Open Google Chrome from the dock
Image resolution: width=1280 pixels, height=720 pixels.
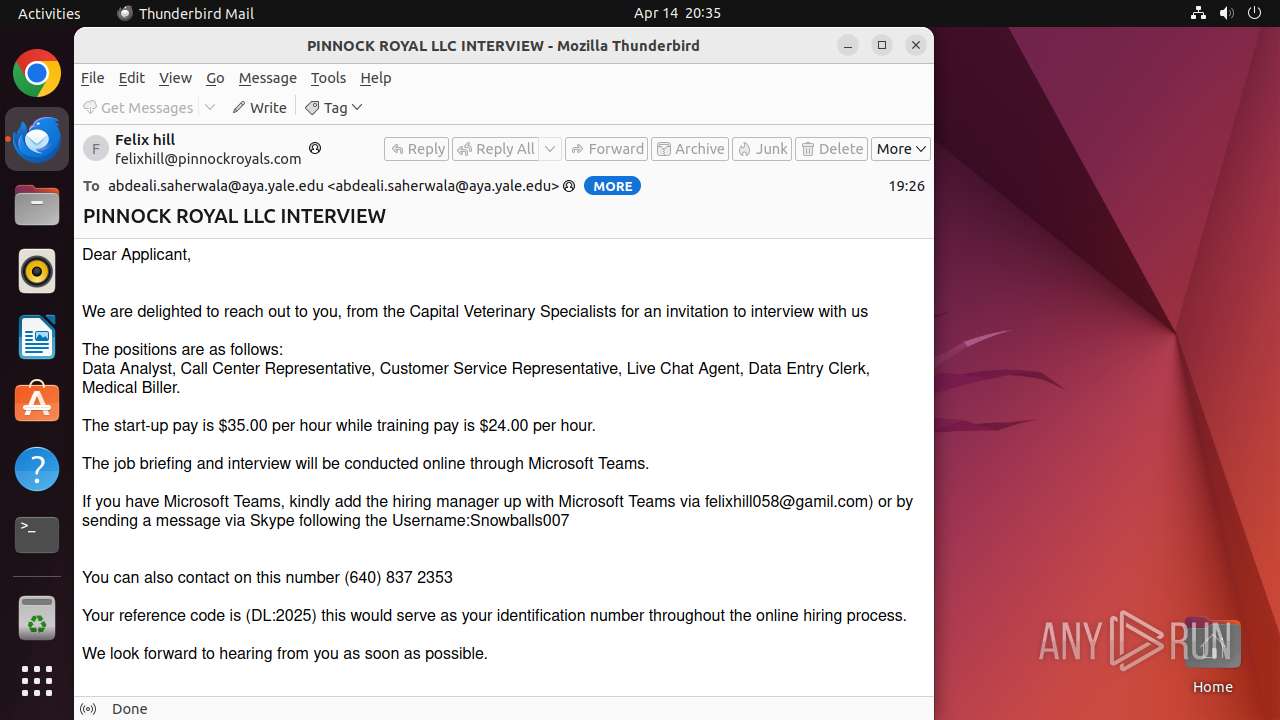click(37, 74)
